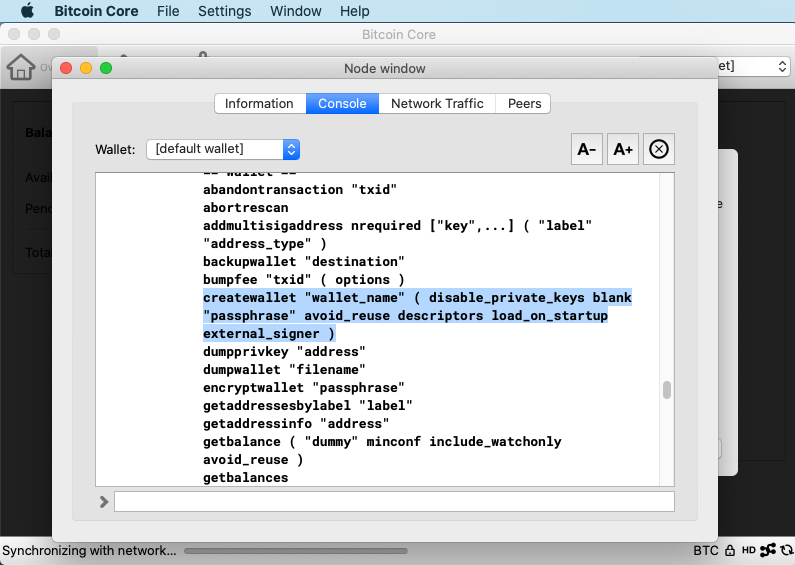Click the console command input field
The height and width of the screenshot is (565, 795).
[394, 502]
